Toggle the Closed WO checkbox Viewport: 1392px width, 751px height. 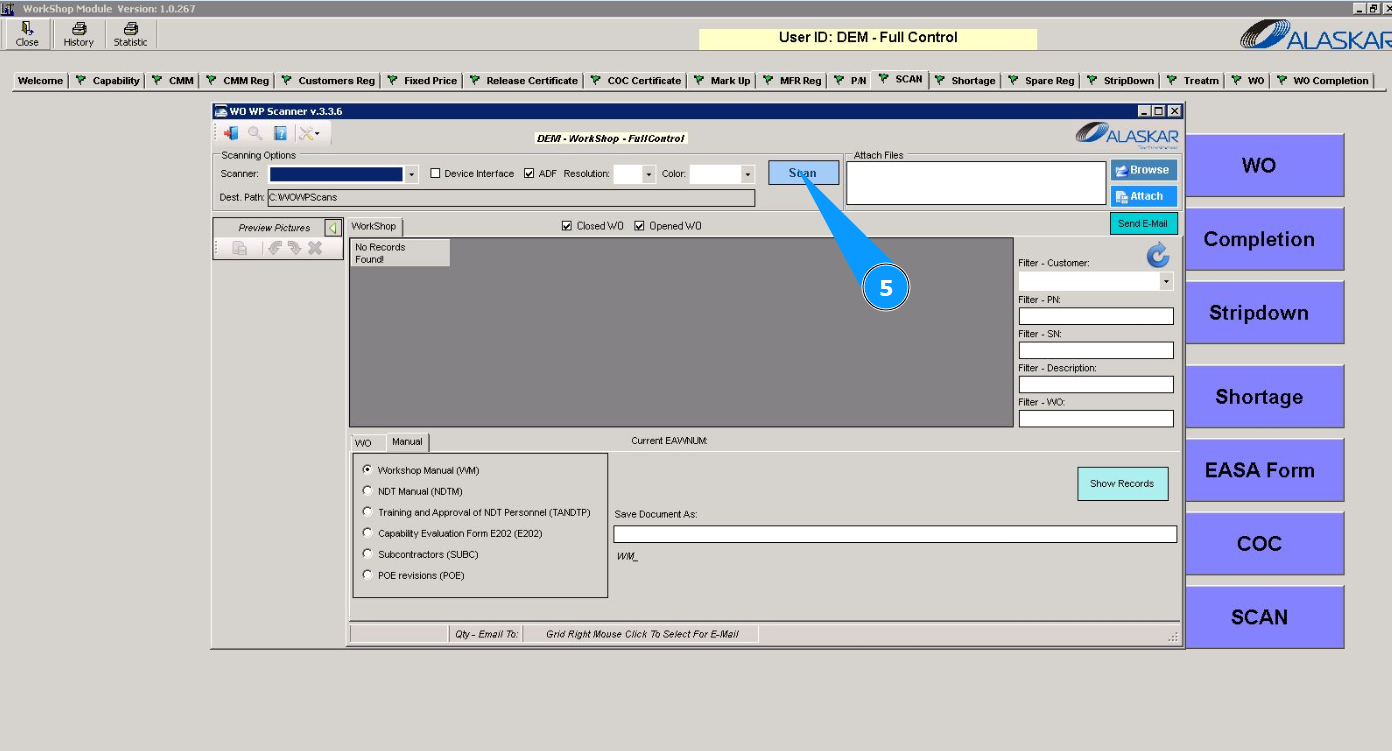coord(568,226)
